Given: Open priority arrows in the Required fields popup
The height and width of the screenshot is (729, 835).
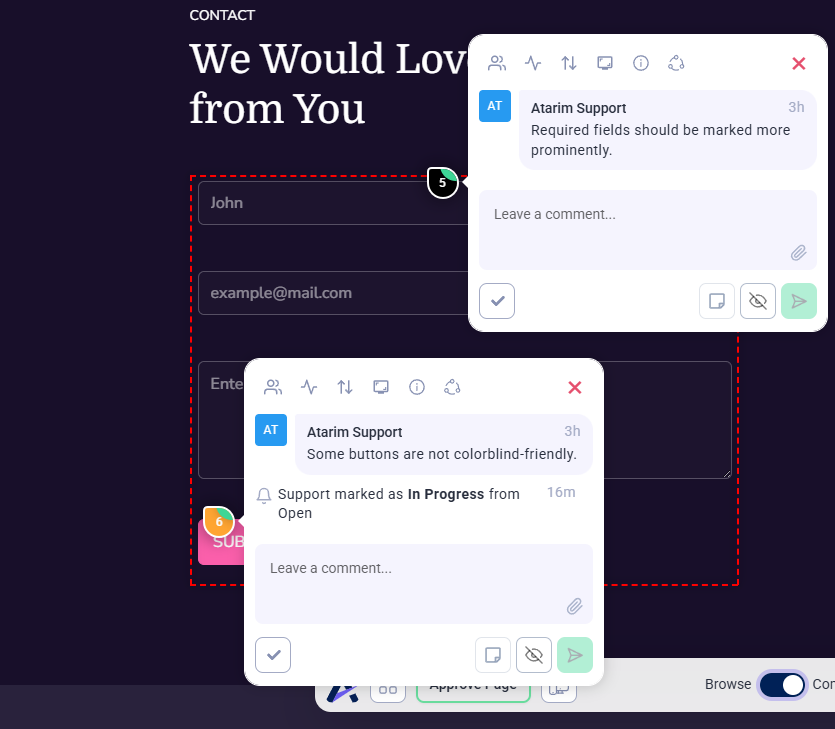Looking at the screenshot, I should tap(569, 63).
